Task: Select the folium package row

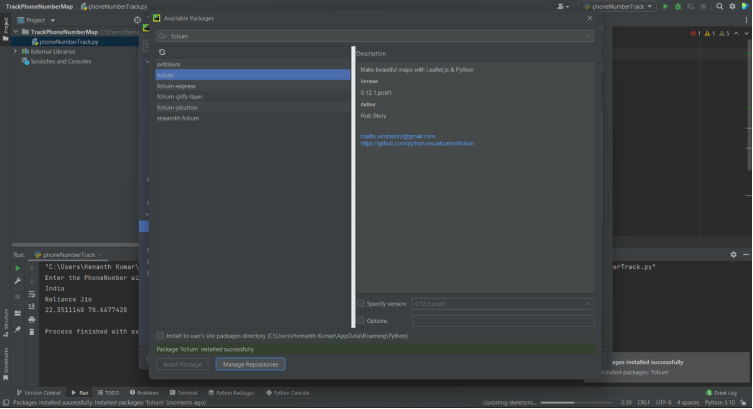Action: tap(253, 75)
